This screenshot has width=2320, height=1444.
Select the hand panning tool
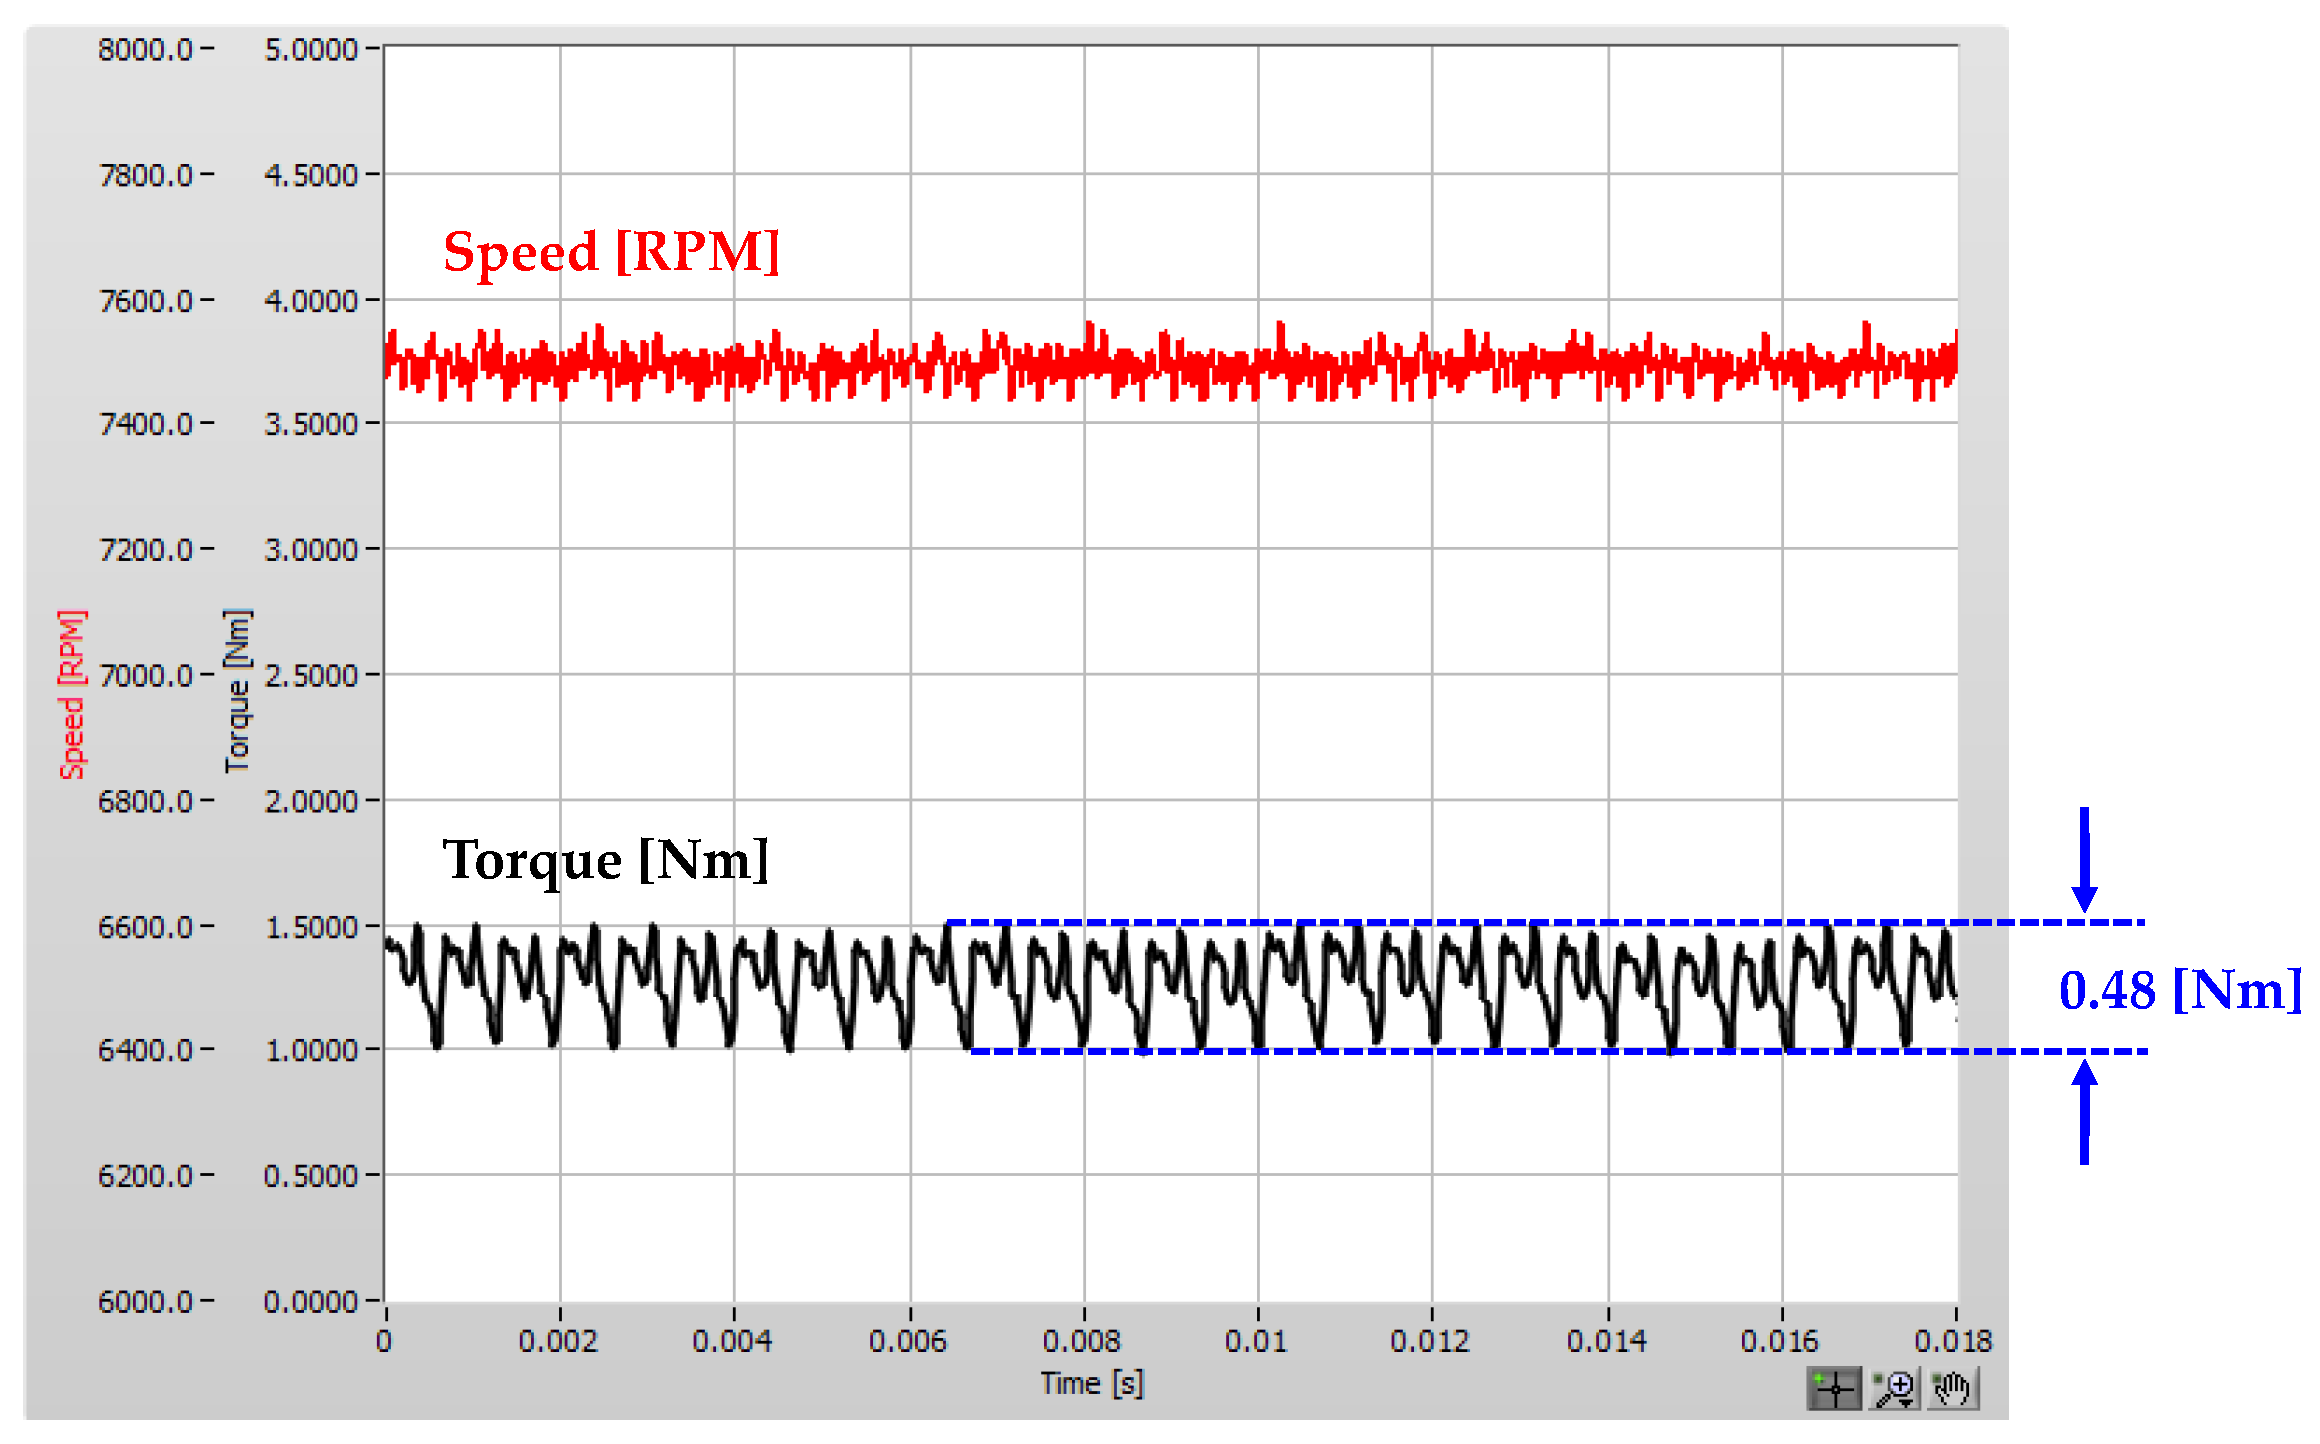pos(1952,1388)
